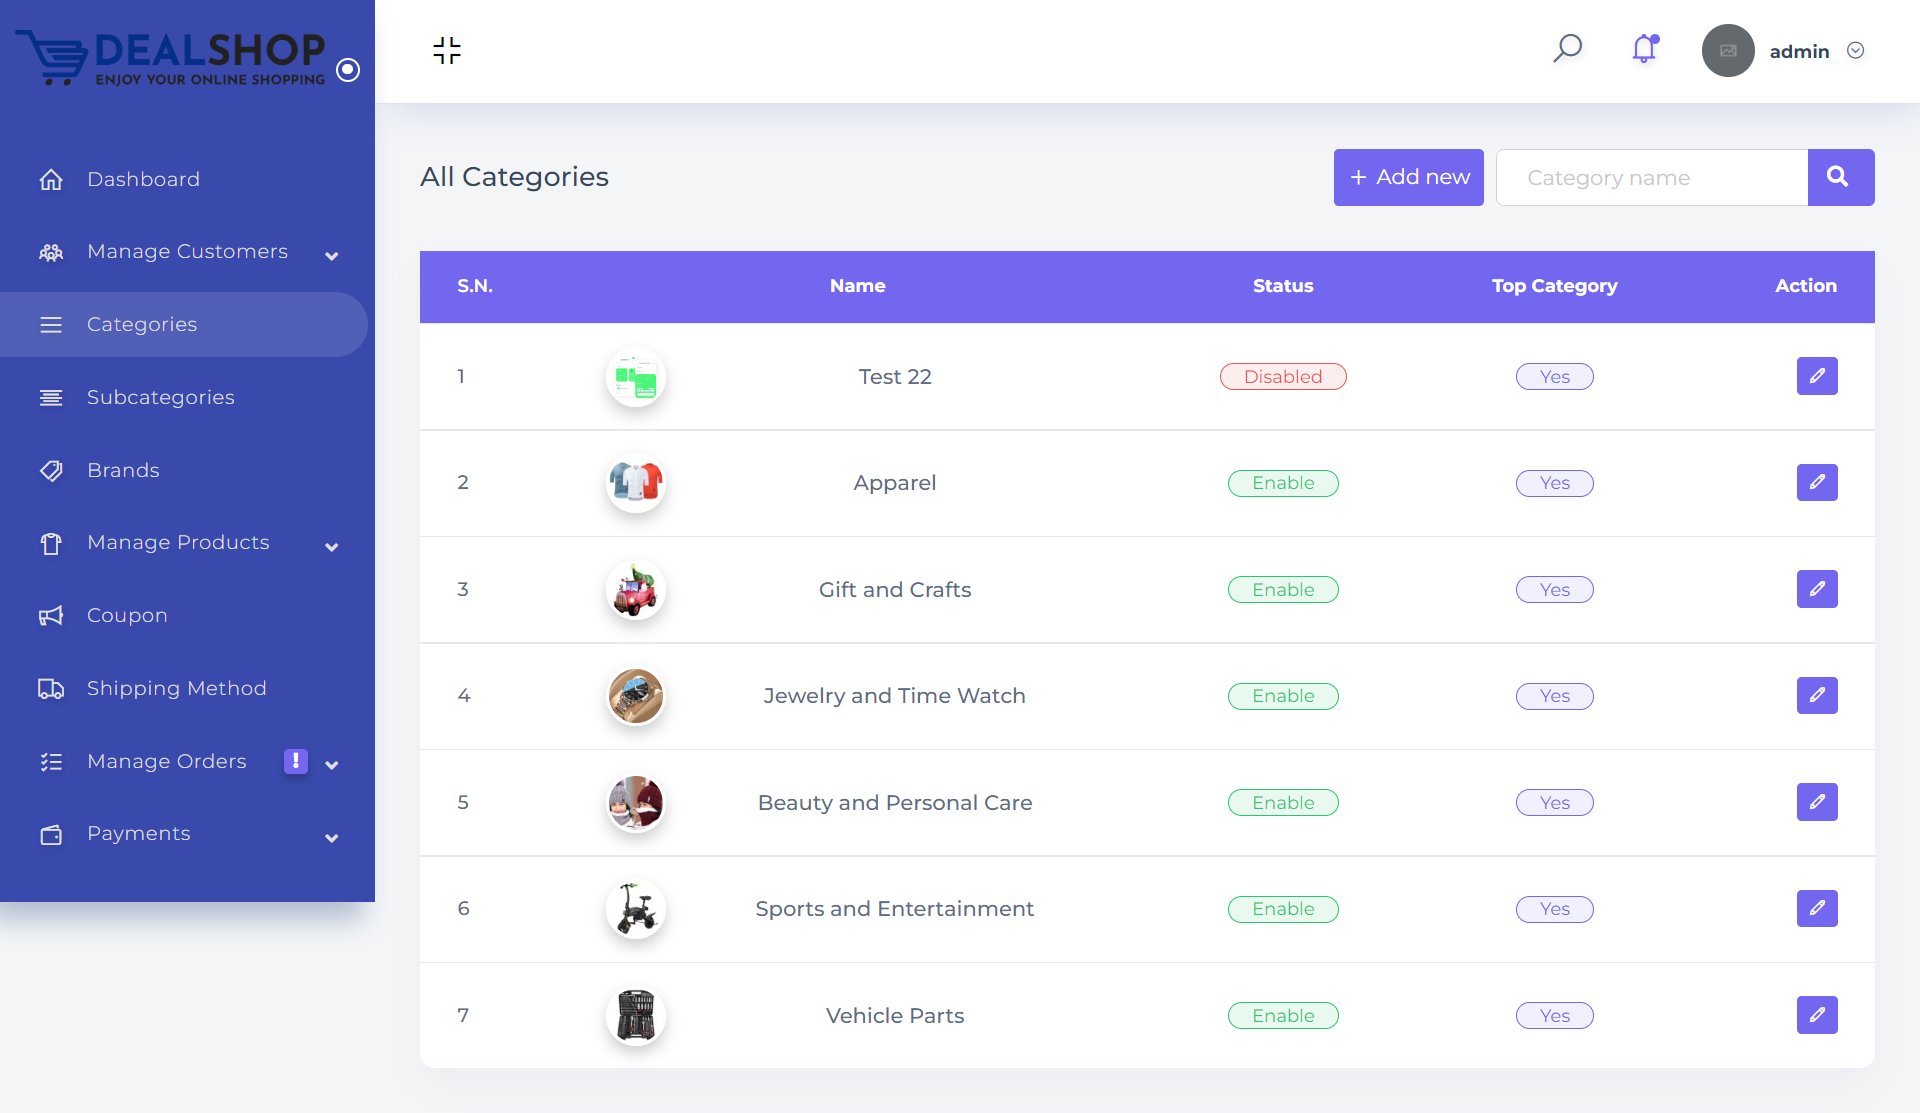This screenshot has height=1113, width=1920.
Task: Open the Subcategories menu item
Action: [x=160, y=397]
